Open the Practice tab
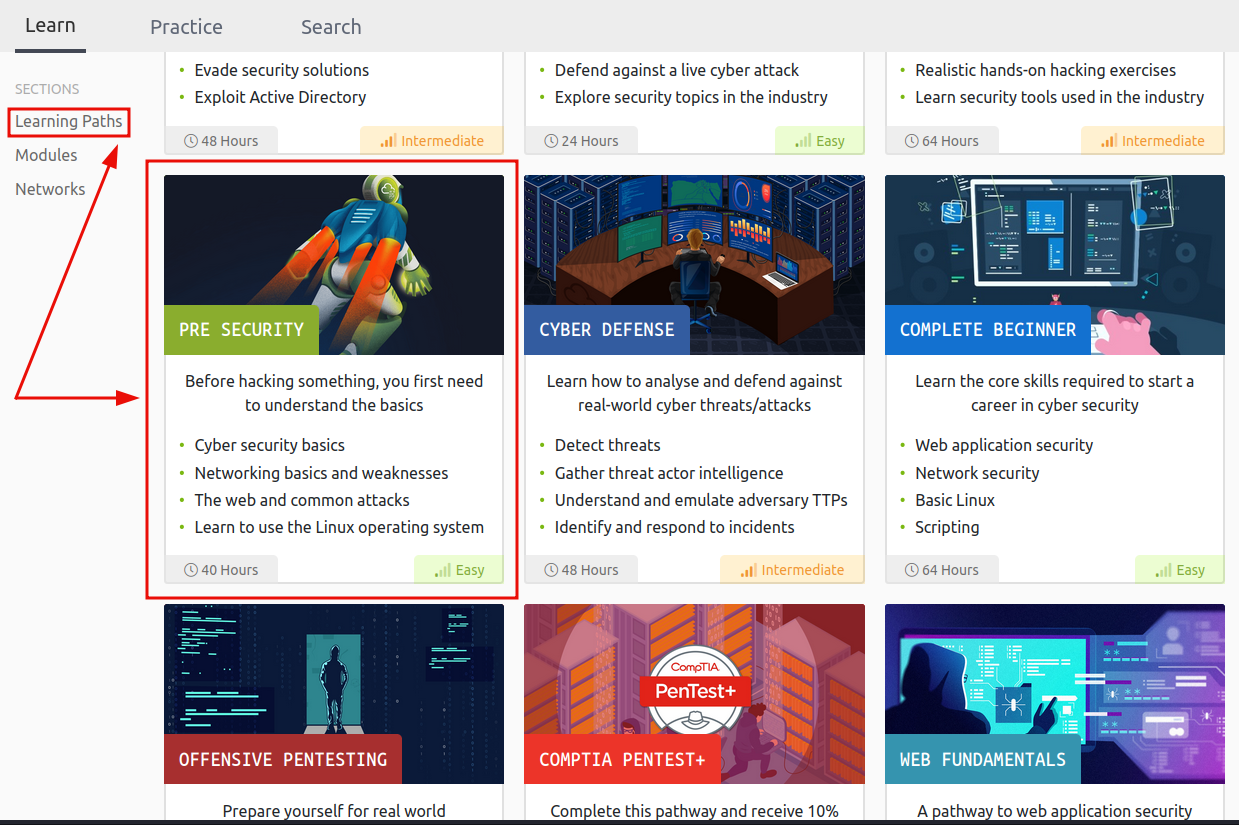The width and height of the screenshot is (1239, 825). (186, 26)
